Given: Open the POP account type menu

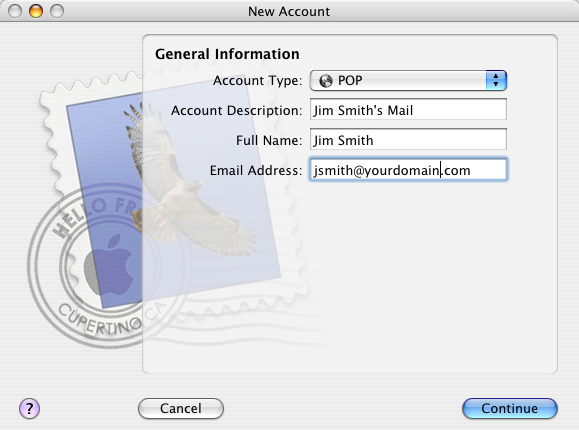Looking at the screenshot, I should [x=408, y=80].
